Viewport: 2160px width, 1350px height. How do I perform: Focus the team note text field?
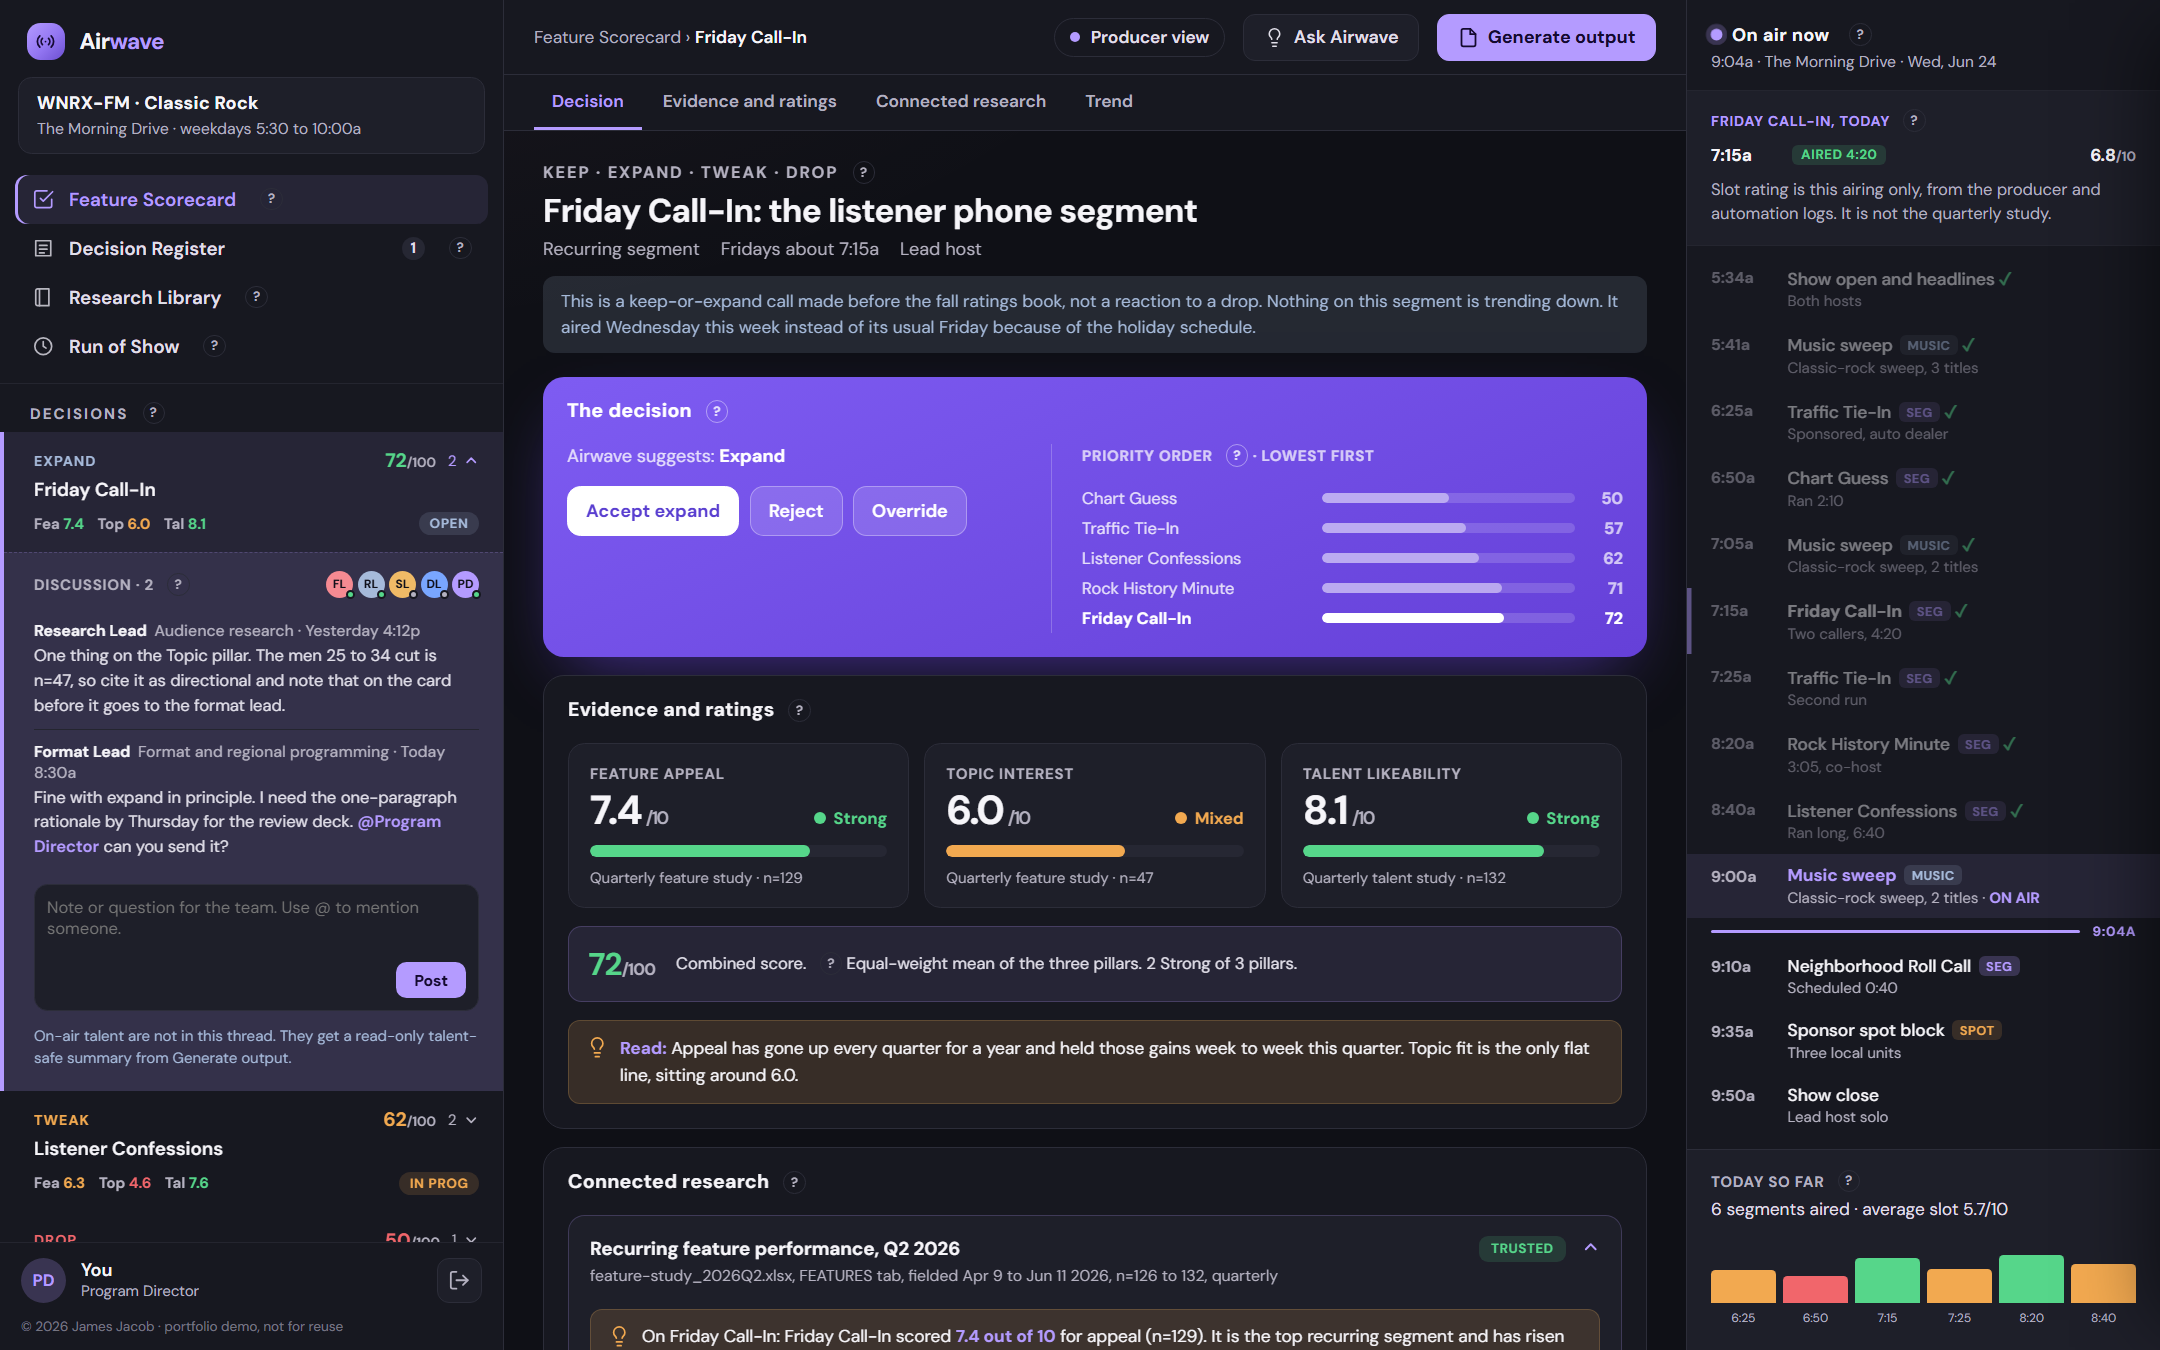[x=256, y=946]
